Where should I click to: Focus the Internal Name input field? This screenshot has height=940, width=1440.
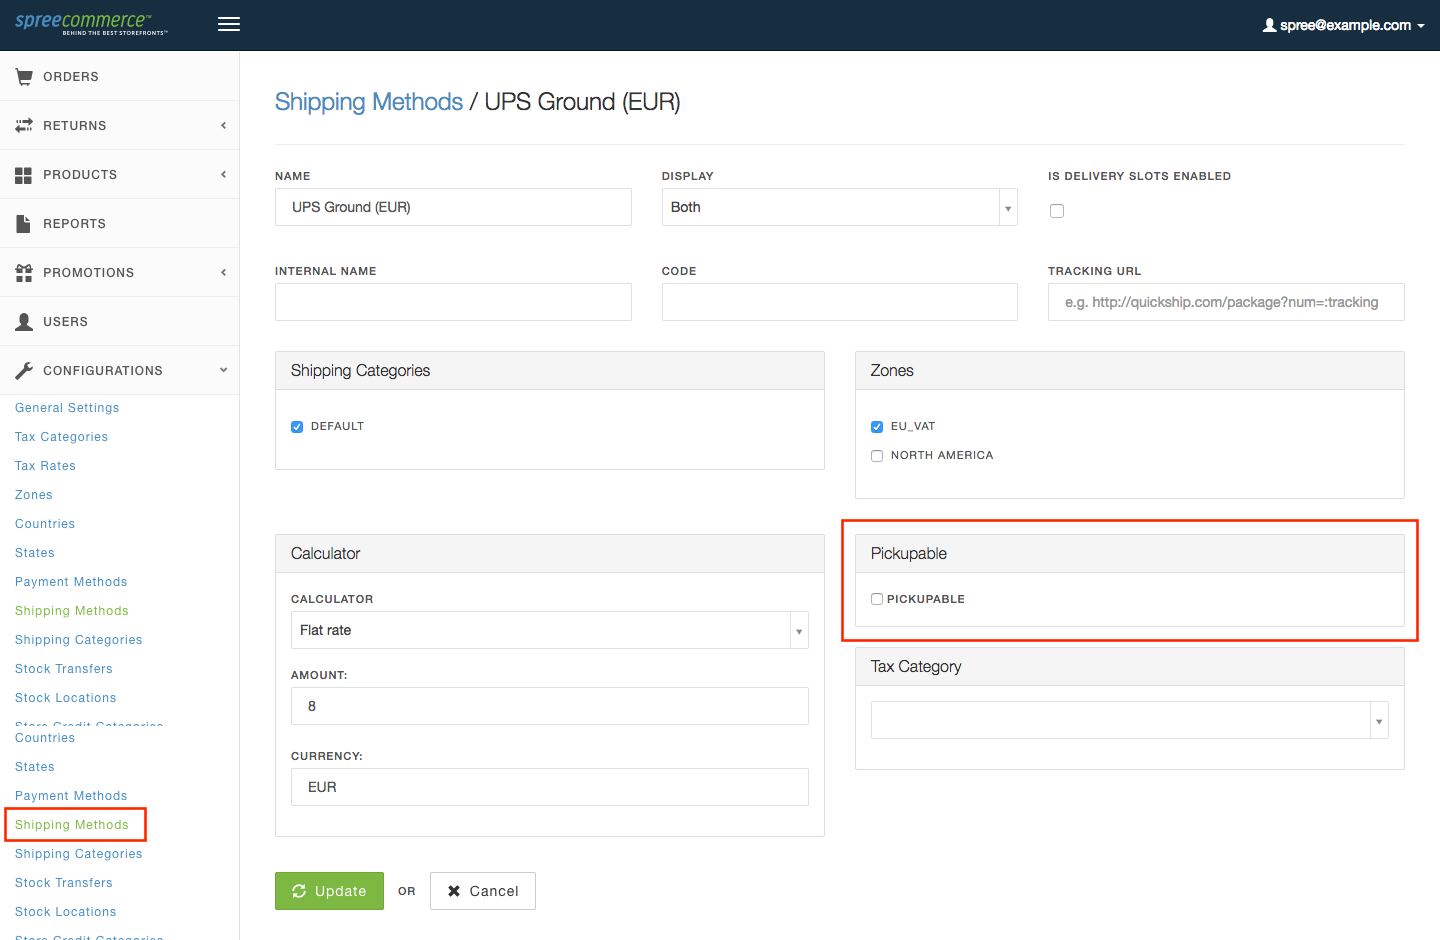coord(453,302)
